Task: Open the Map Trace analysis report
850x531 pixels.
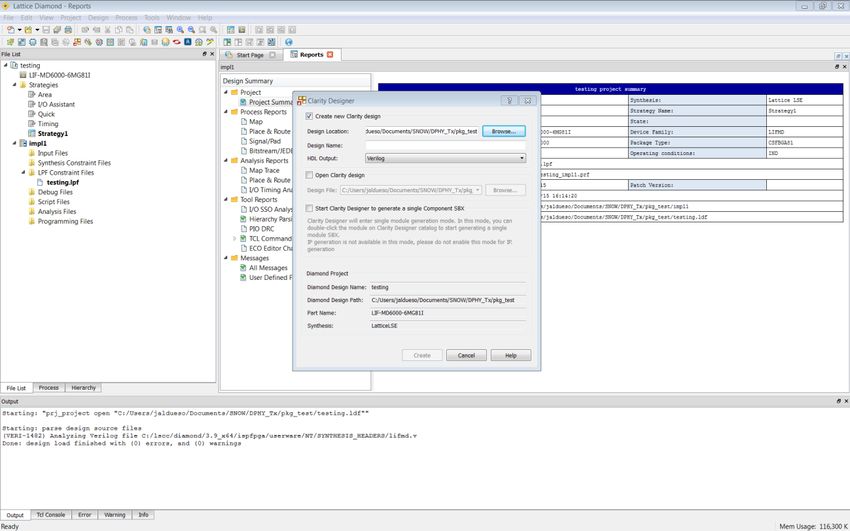Action: pos(264,170)
